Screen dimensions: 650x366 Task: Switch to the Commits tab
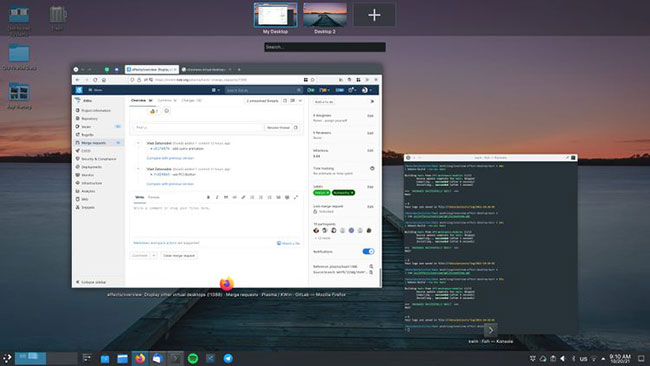point(167,100)
